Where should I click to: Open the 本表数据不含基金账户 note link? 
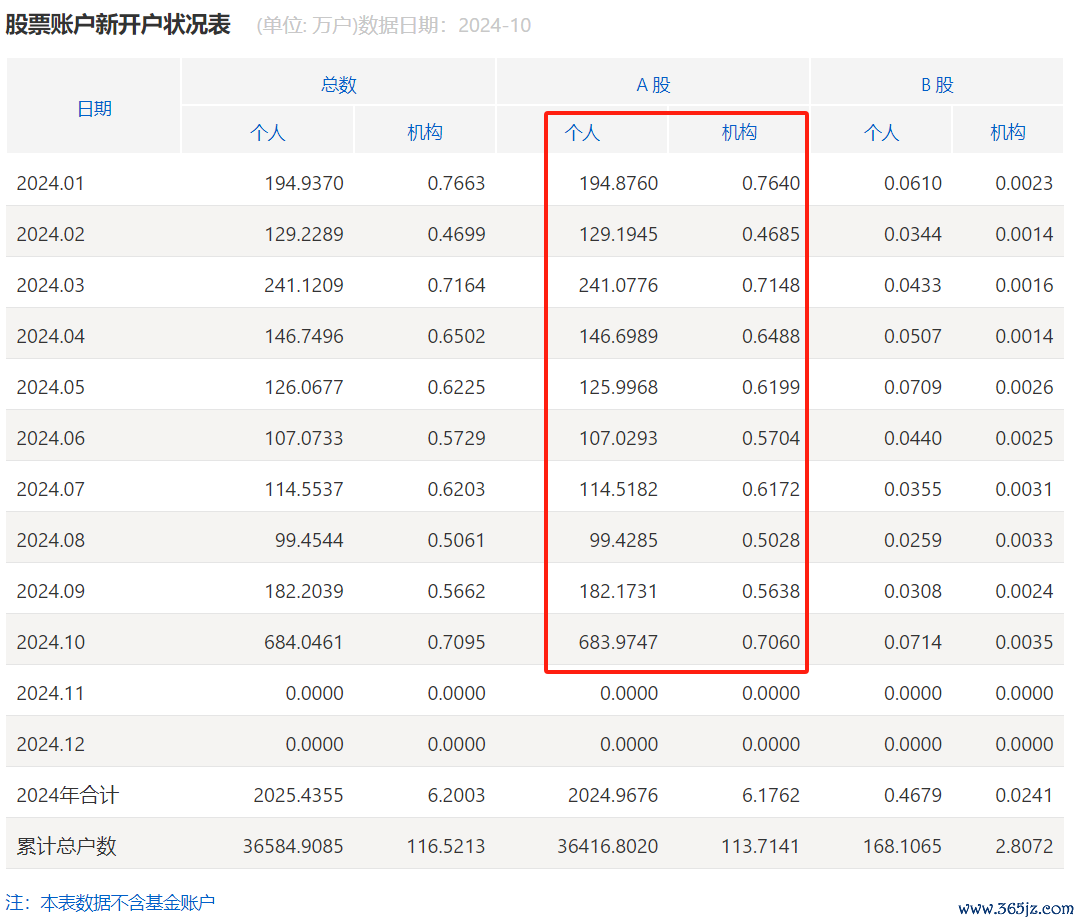pos(127,902)
